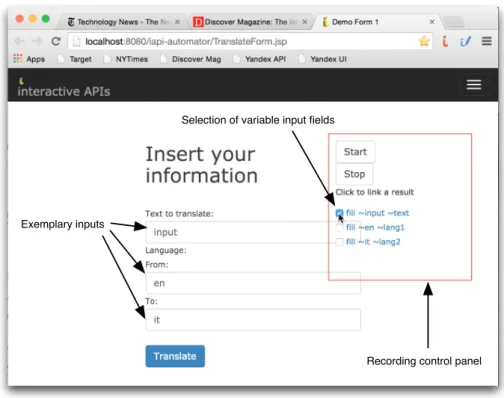The image size is (504, 398).
Task: Open a new tab button
Action: click(x=454, y=22)
